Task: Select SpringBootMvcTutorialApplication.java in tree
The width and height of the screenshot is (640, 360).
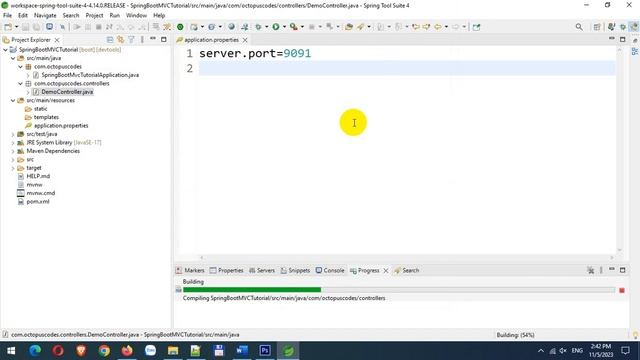Action: click(90, 75)
